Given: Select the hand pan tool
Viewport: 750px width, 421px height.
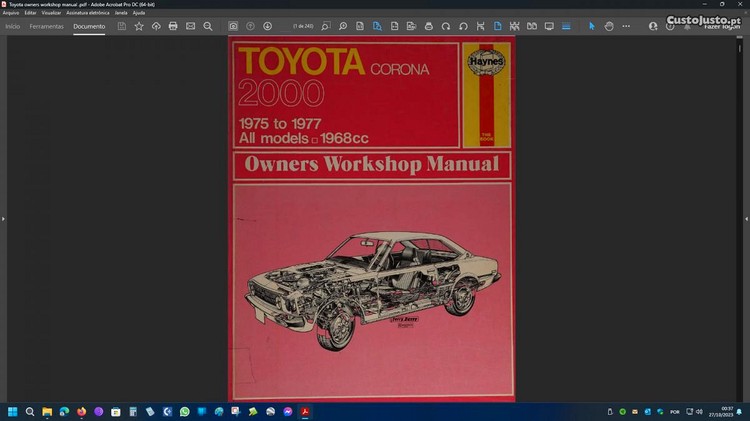Looking at the screenshot, I should click(609, 26).
